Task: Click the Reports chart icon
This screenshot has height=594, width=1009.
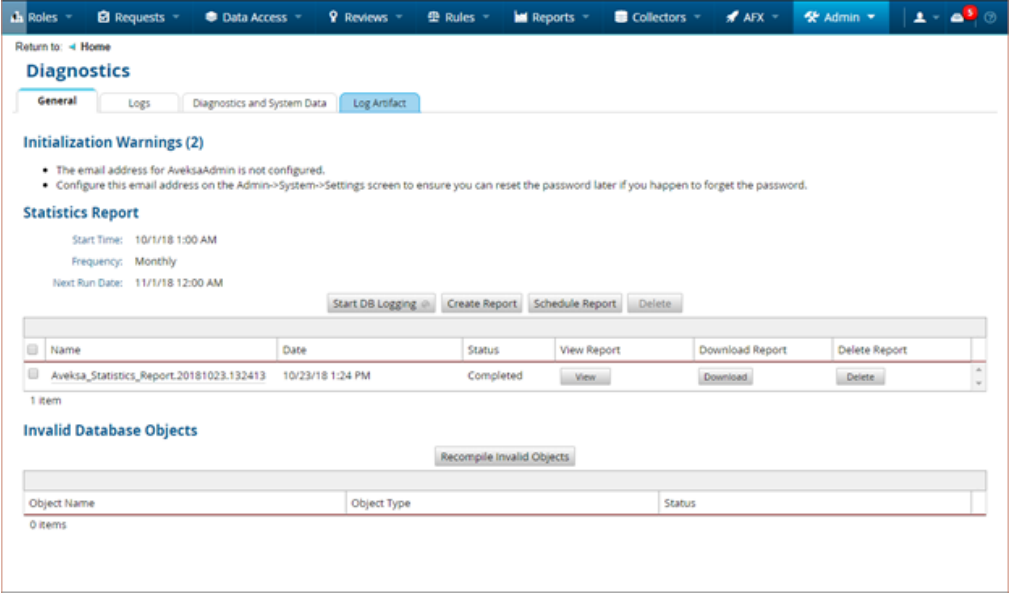Action: pyautogui.click(x=520, y=17)
